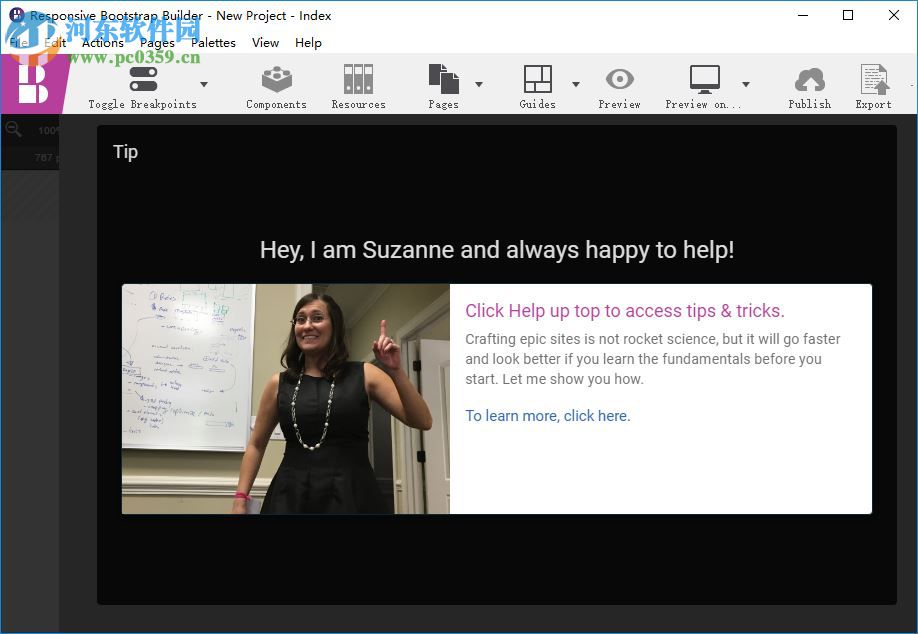Click the Toggle Breakpoints toolbar icon
Screen dimensions: 918x634
pos(143,80)
